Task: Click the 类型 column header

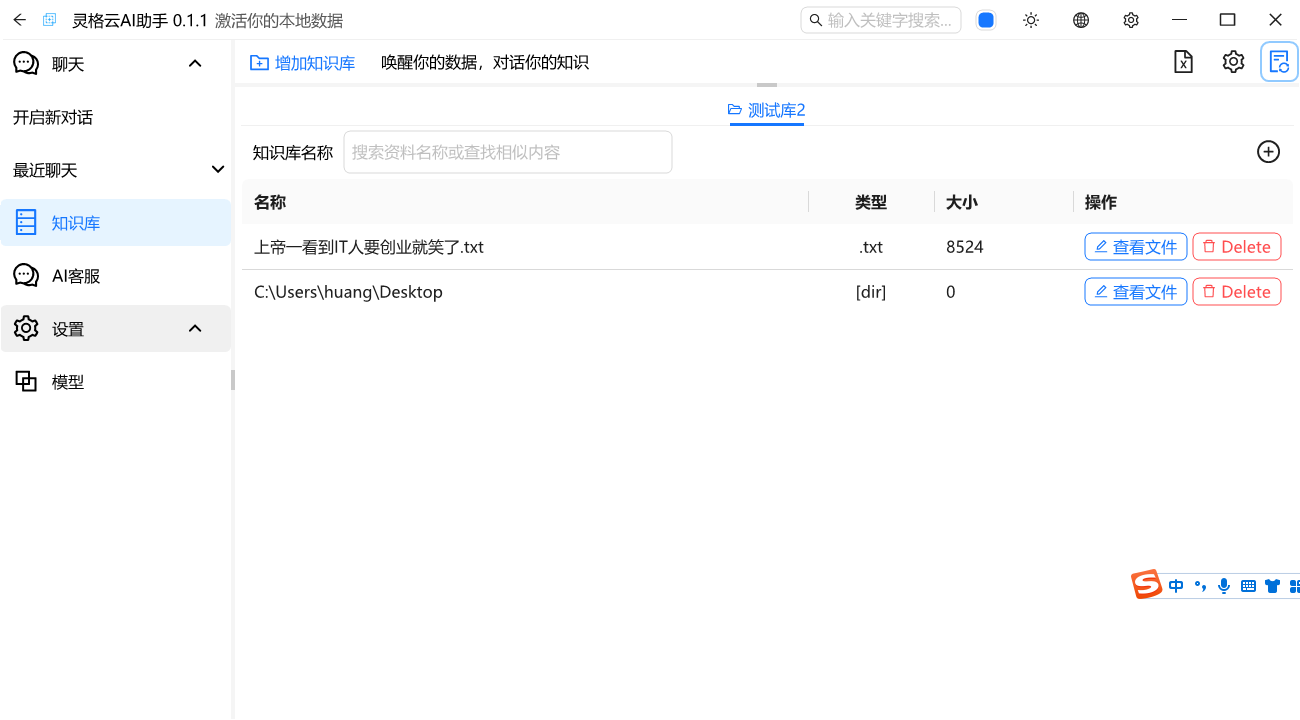Action: coord(871,202)
